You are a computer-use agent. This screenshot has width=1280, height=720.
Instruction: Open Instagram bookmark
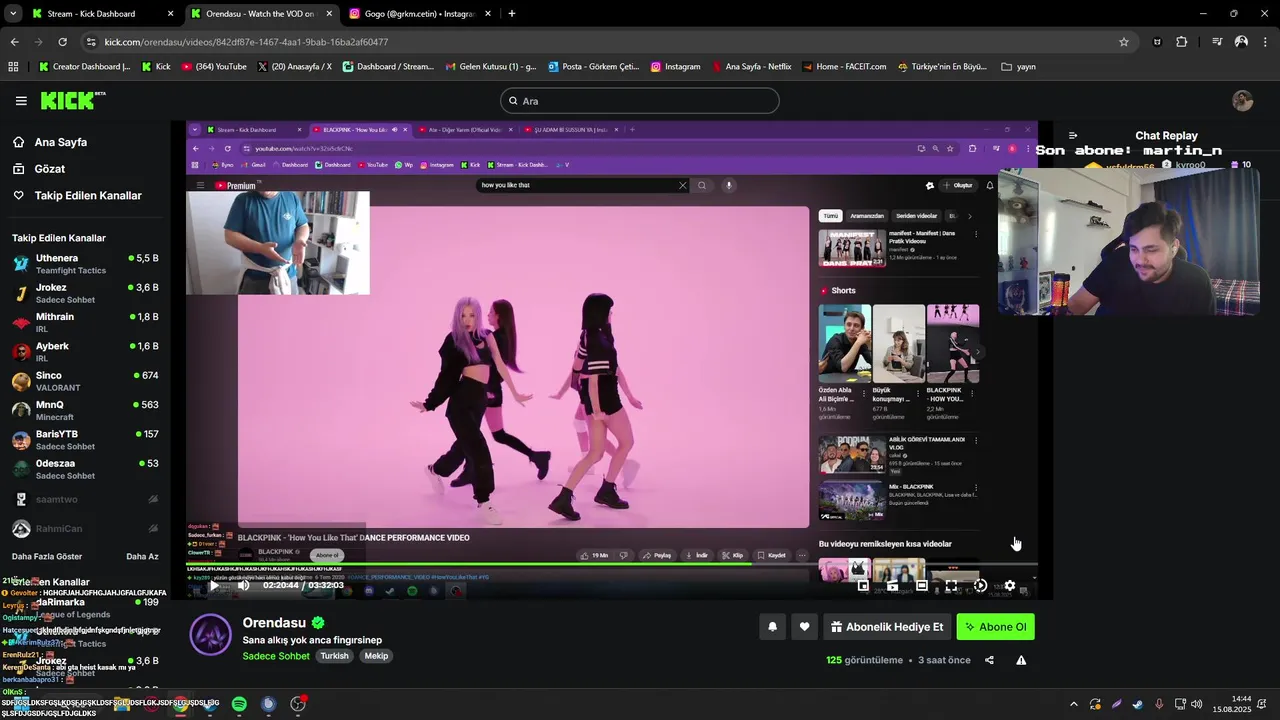(675, 67)
